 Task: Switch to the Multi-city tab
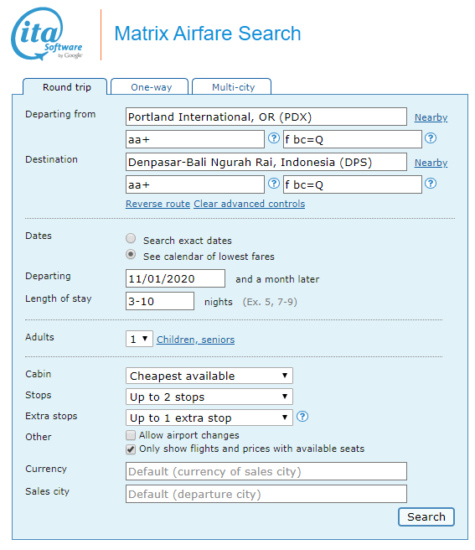232,87
